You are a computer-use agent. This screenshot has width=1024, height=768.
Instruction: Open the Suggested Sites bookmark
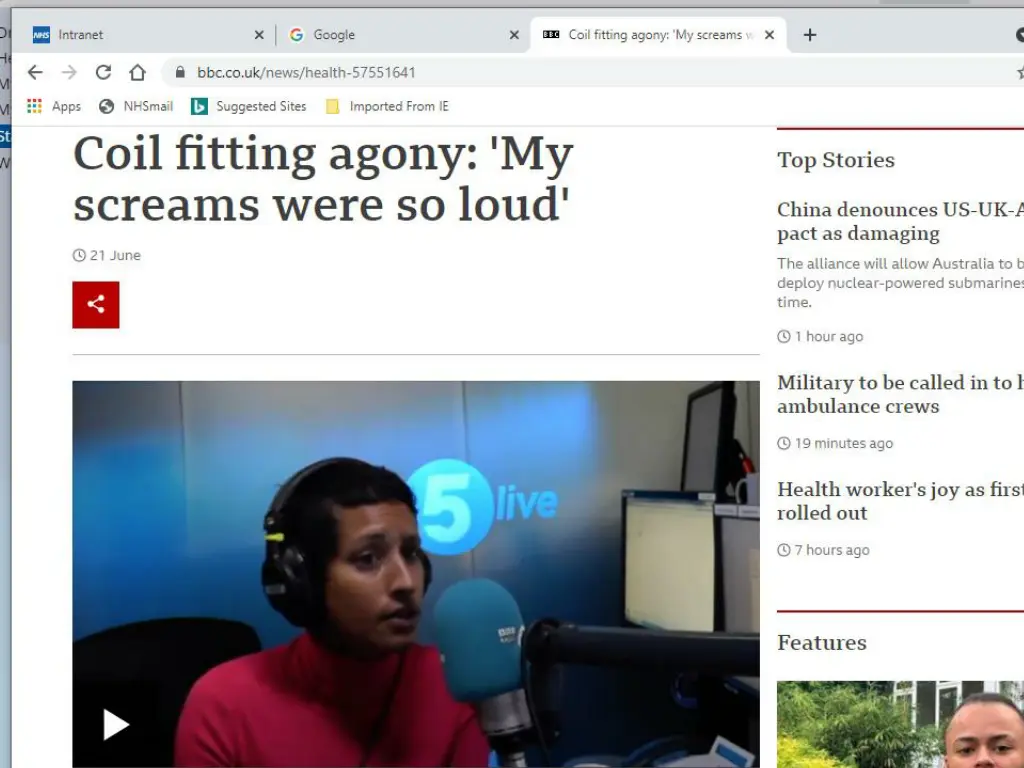click(x=249, y=106)
